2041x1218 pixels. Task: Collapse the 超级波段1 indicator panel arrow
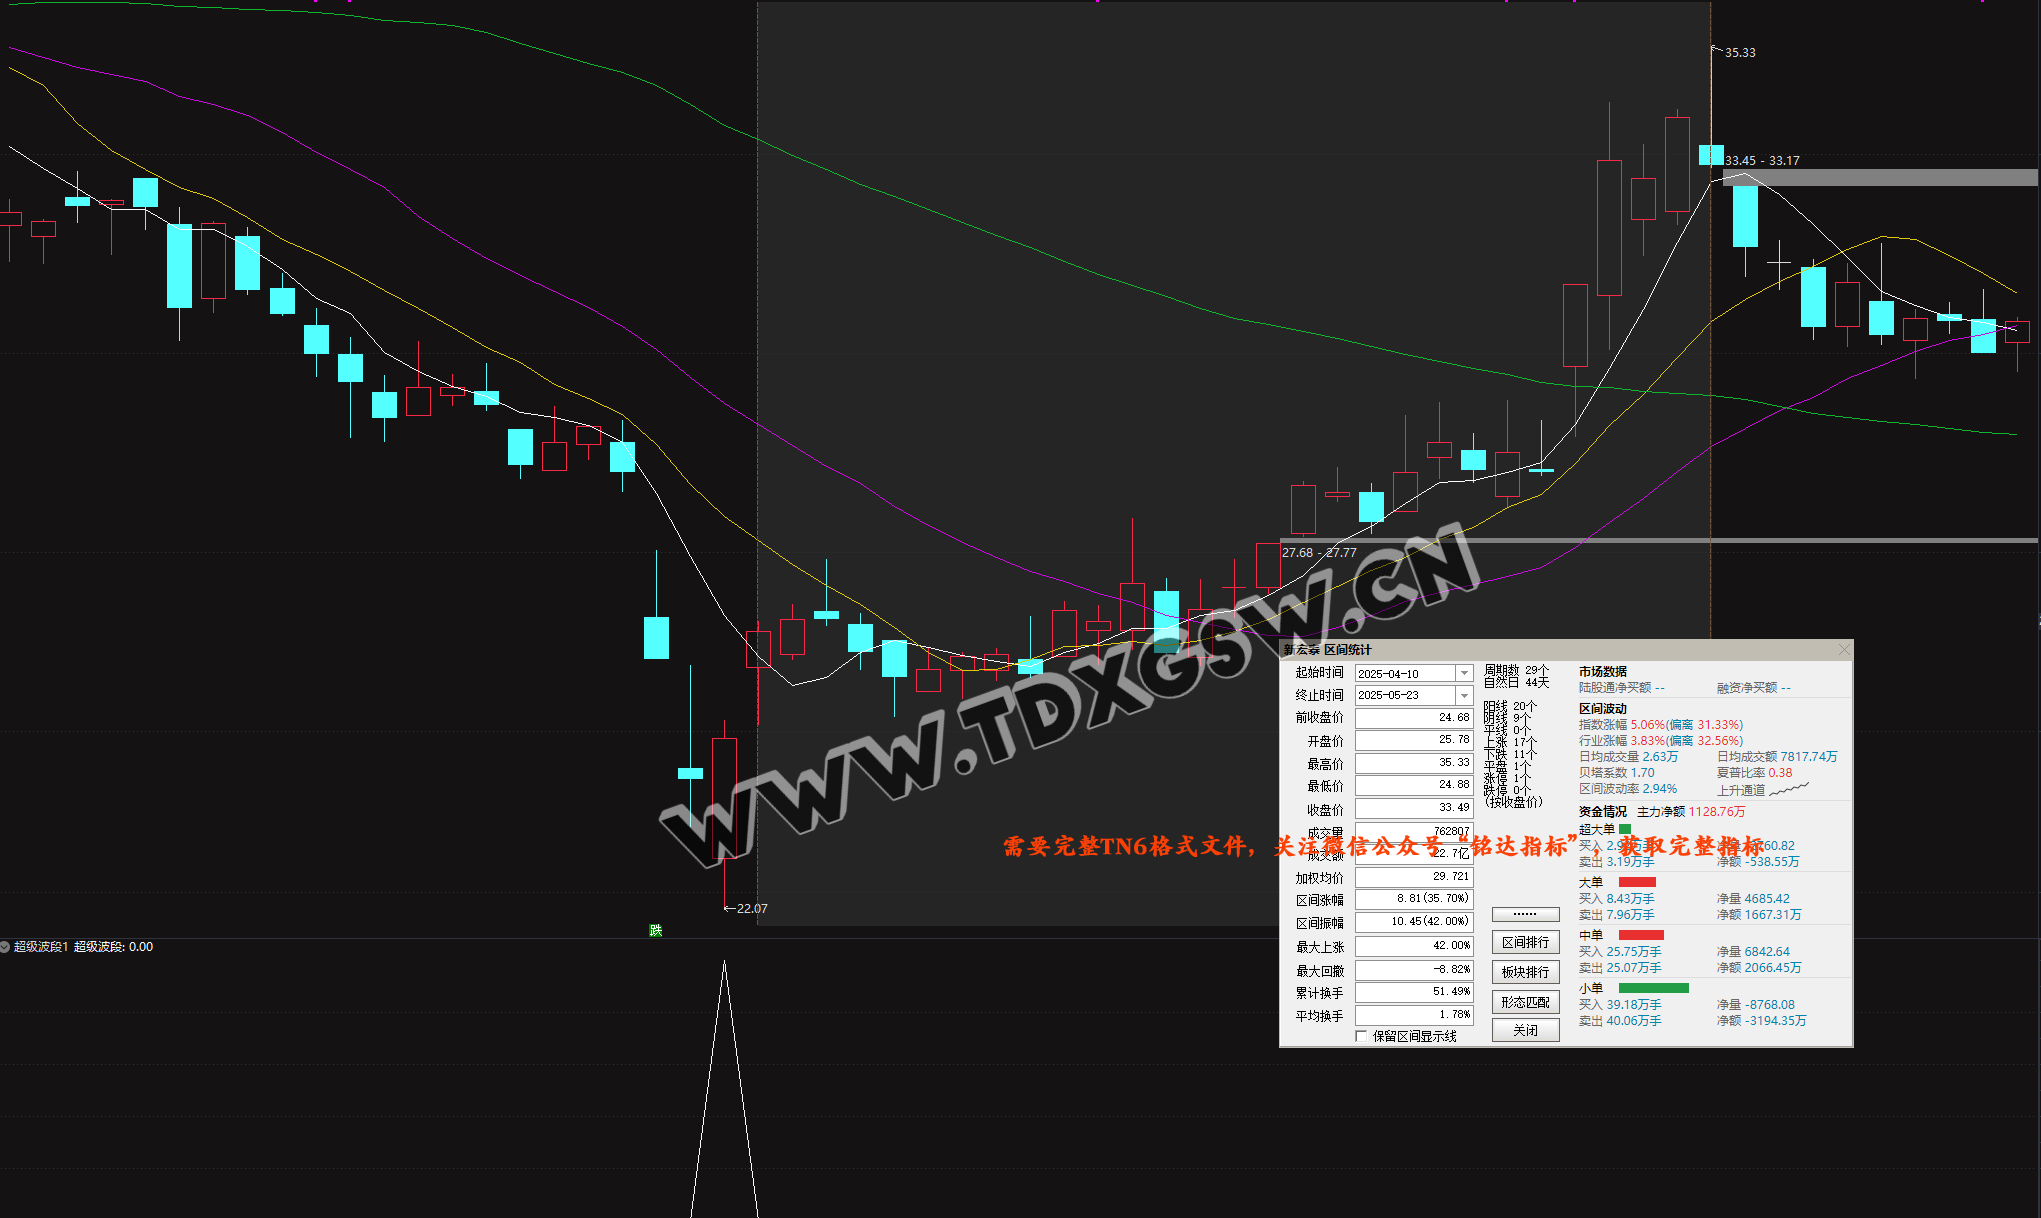click(x=5, y=946)
